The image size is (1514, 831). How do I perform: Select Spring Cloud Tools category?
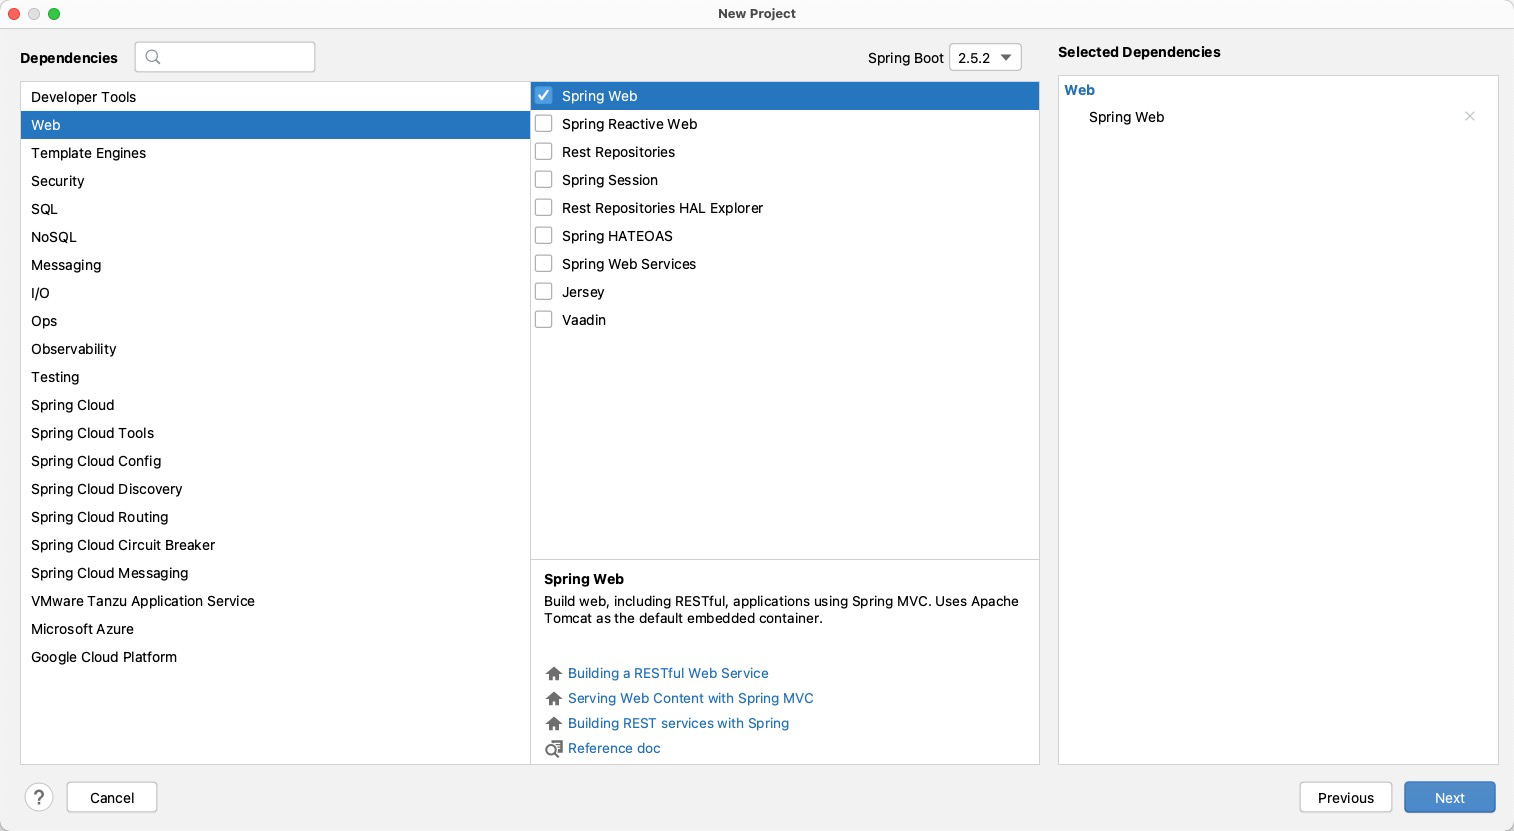[x=275, y=433]
